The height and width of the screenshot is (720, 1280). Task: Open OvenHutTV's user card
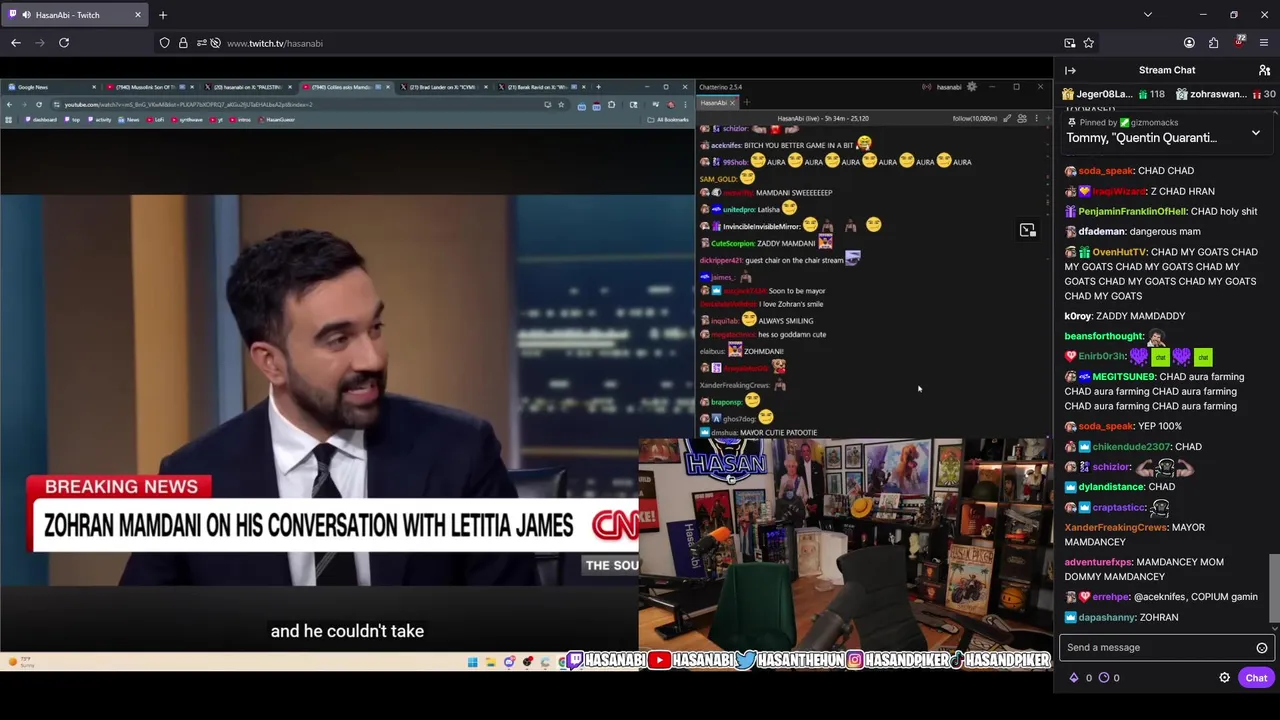click(x=1119, y=252)
